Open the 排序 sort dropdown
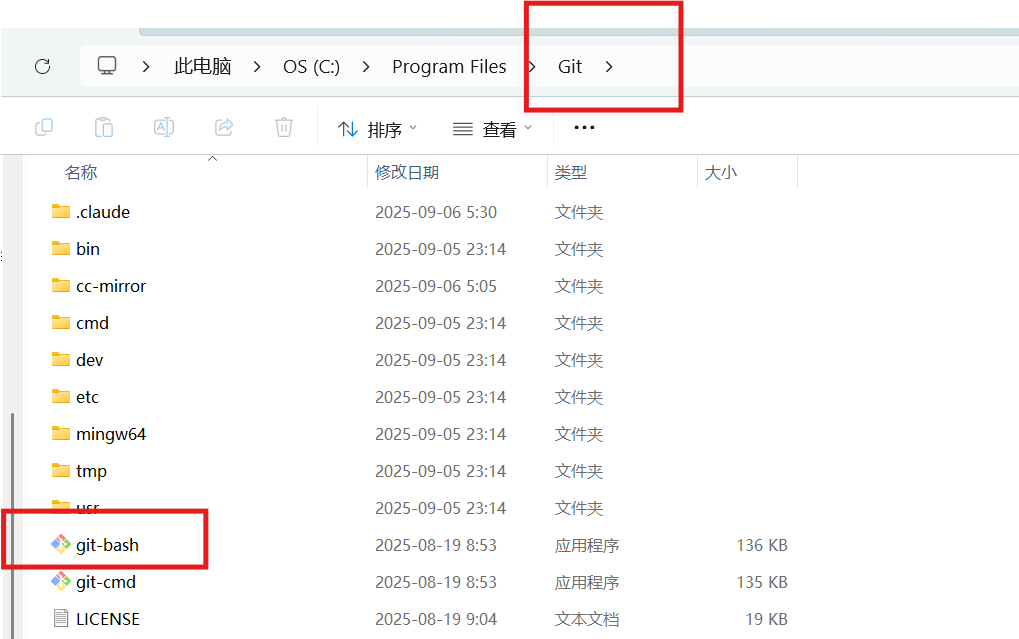This screenshot has height=639, width=1019. [x=378, y=129]
